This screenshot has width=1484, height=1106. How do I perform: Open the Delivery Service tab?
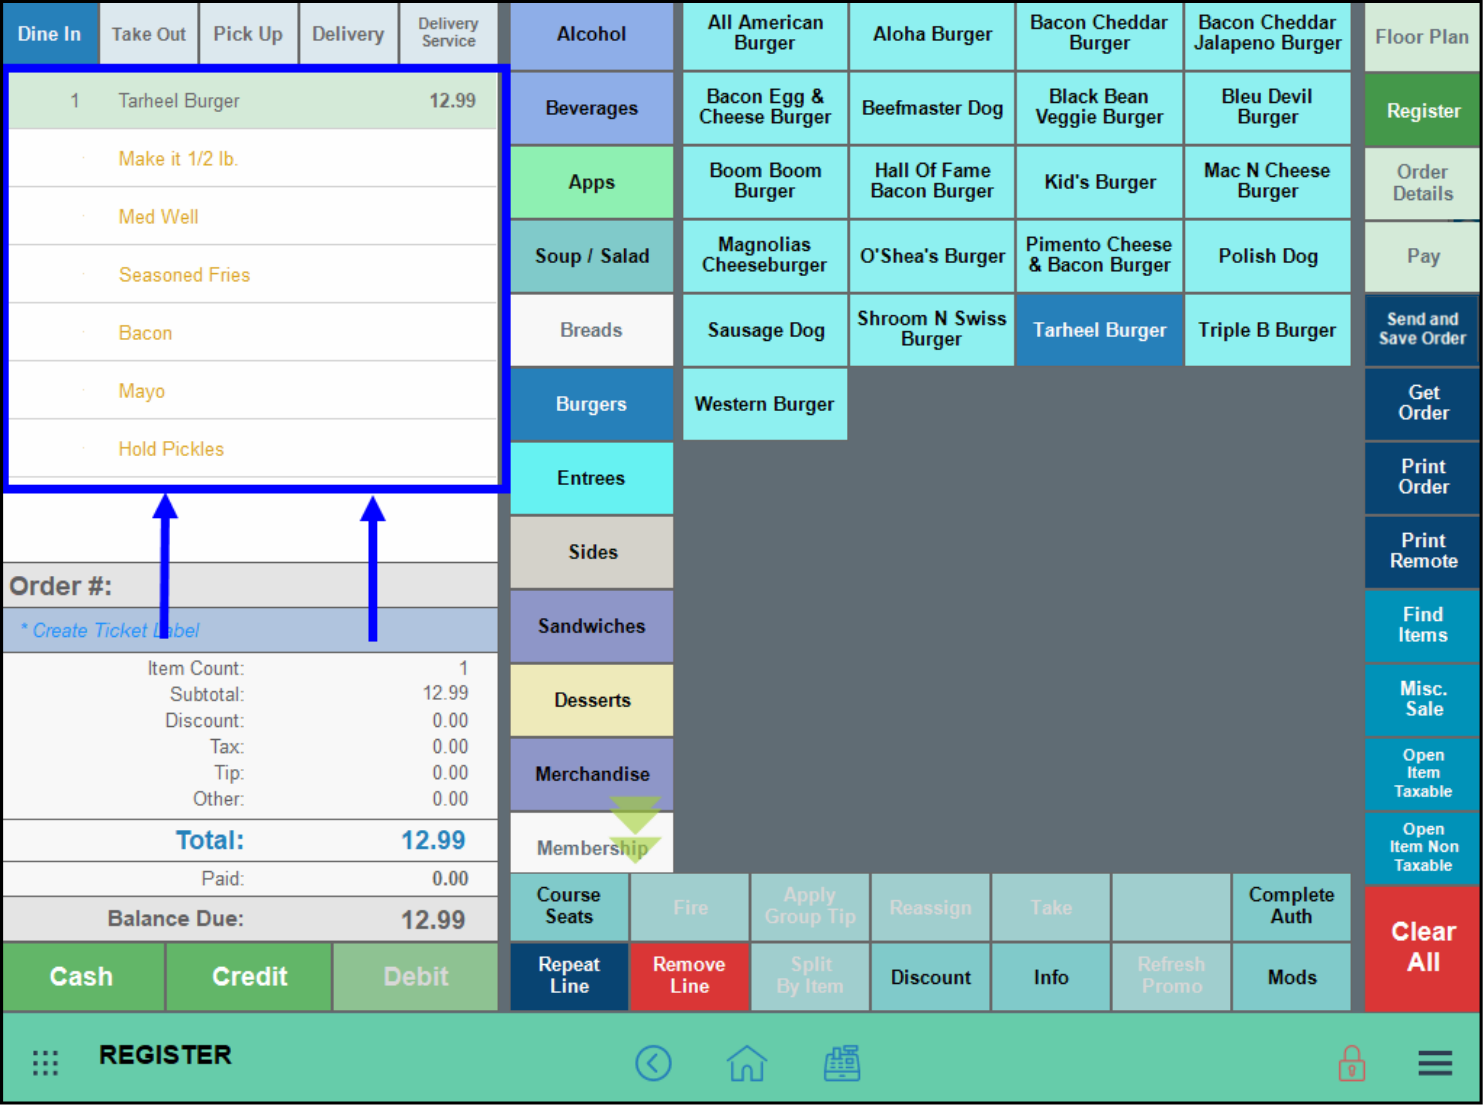(x=447, y=33)
